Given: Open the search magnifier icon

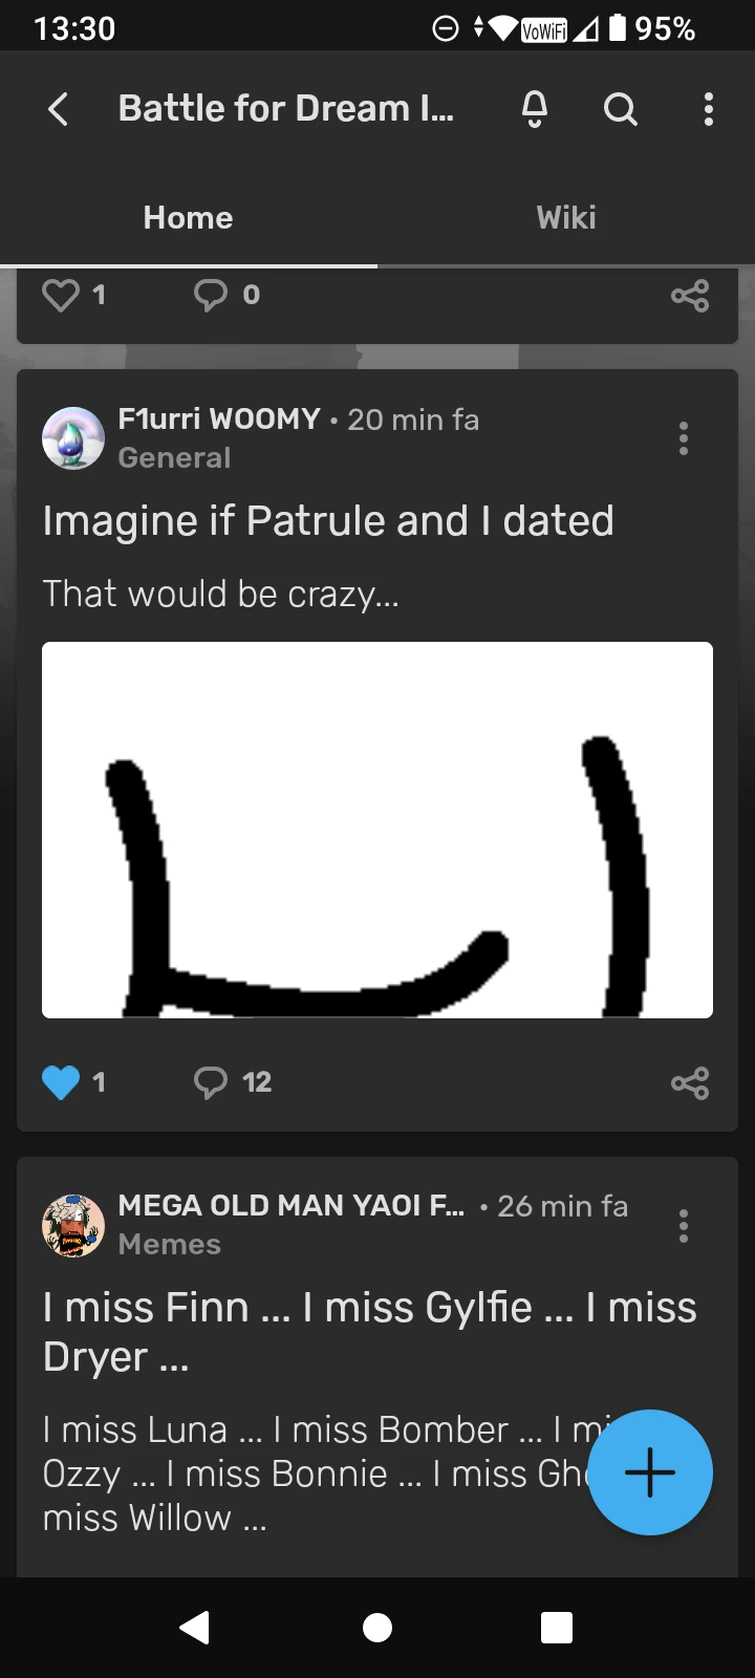Looking at the screenshot, I should point(620,108).
